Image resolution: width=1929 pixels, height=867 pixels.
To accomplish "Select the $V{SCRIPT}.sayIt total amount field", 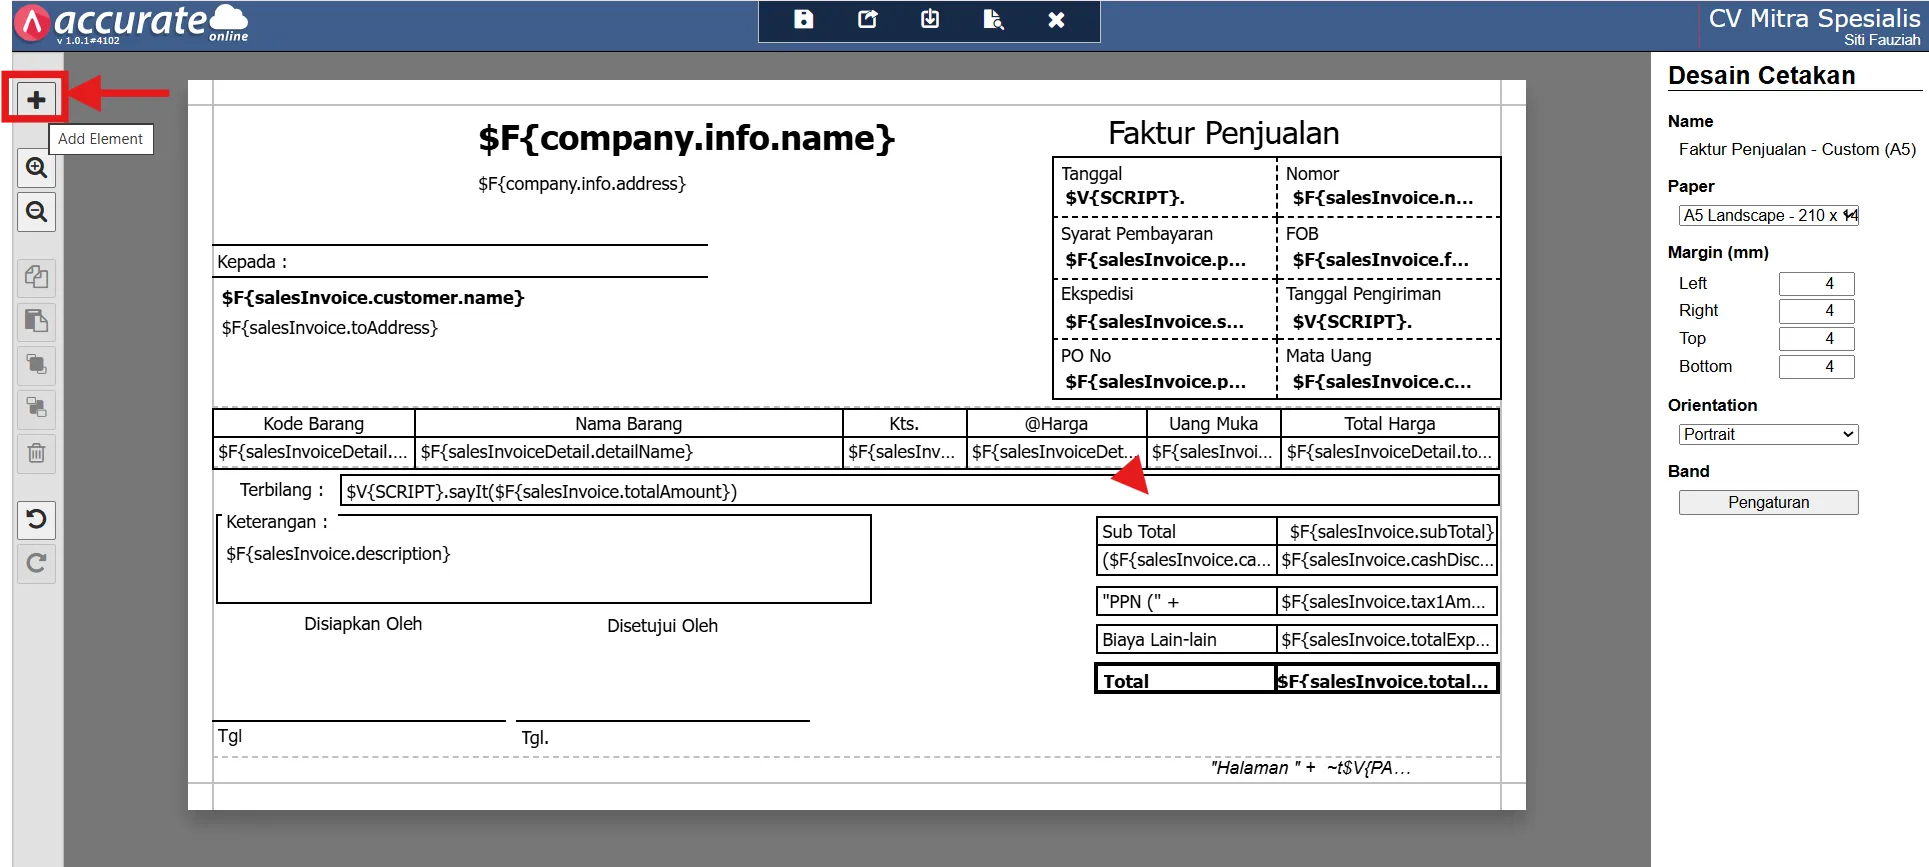I will 920,491.
